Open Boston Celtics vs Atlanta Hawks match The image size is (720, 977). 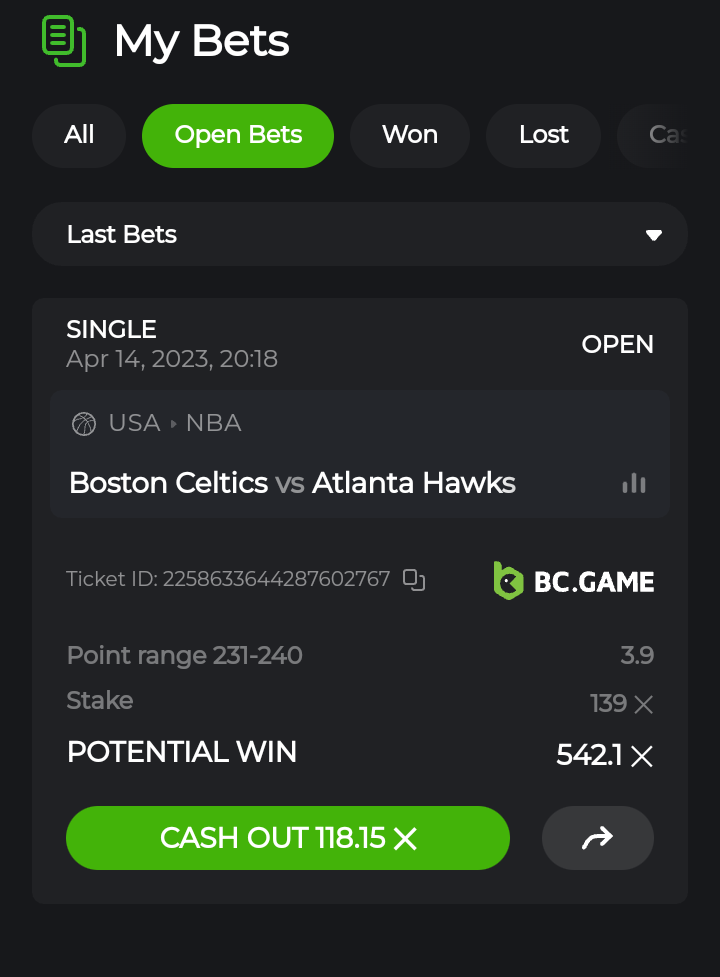[x=292, y=484]
